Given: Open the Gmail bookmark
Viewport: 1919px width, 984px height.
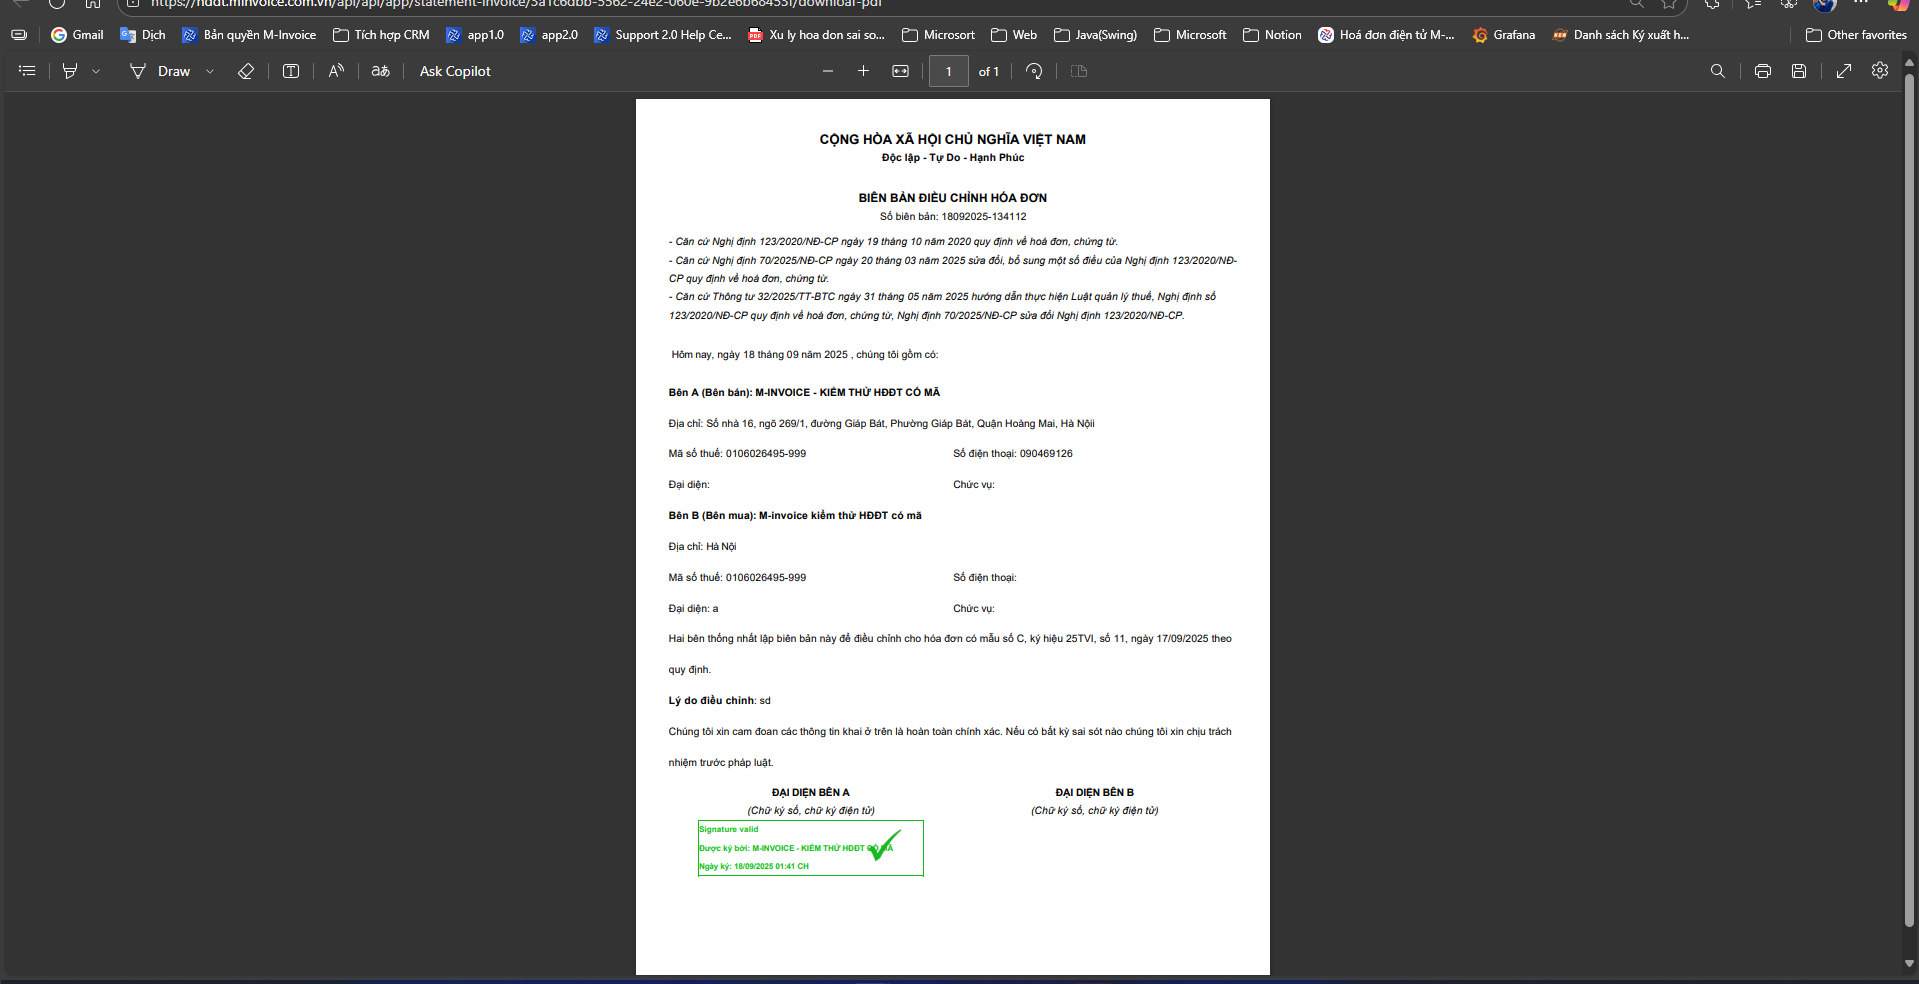Looking at the screenshot, I should click(x=78, y=35).
